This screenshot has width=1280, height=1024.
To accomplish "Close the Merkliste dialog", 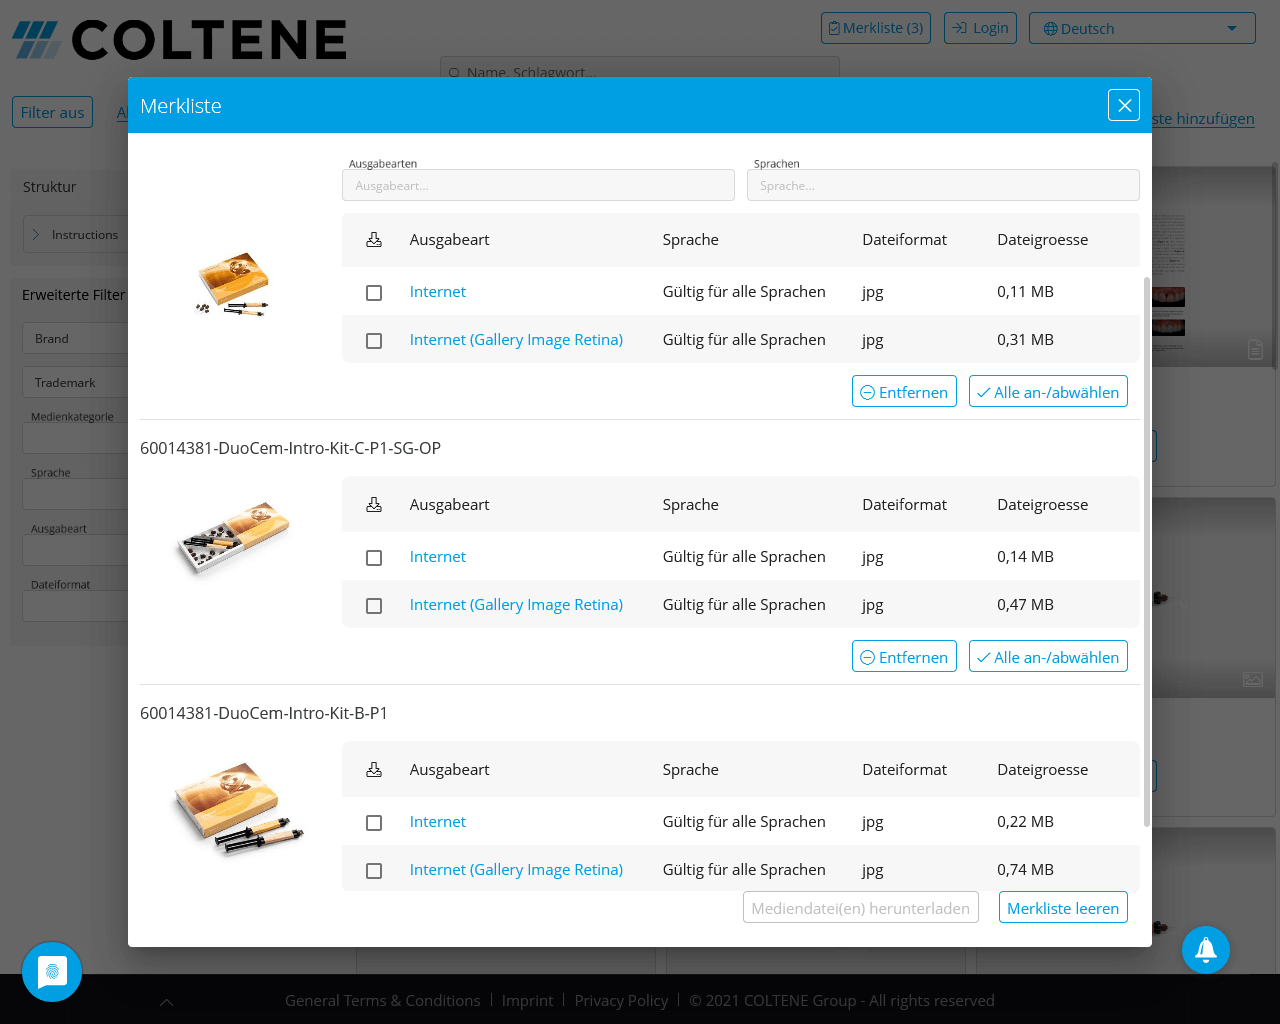I will [1124, 105].
